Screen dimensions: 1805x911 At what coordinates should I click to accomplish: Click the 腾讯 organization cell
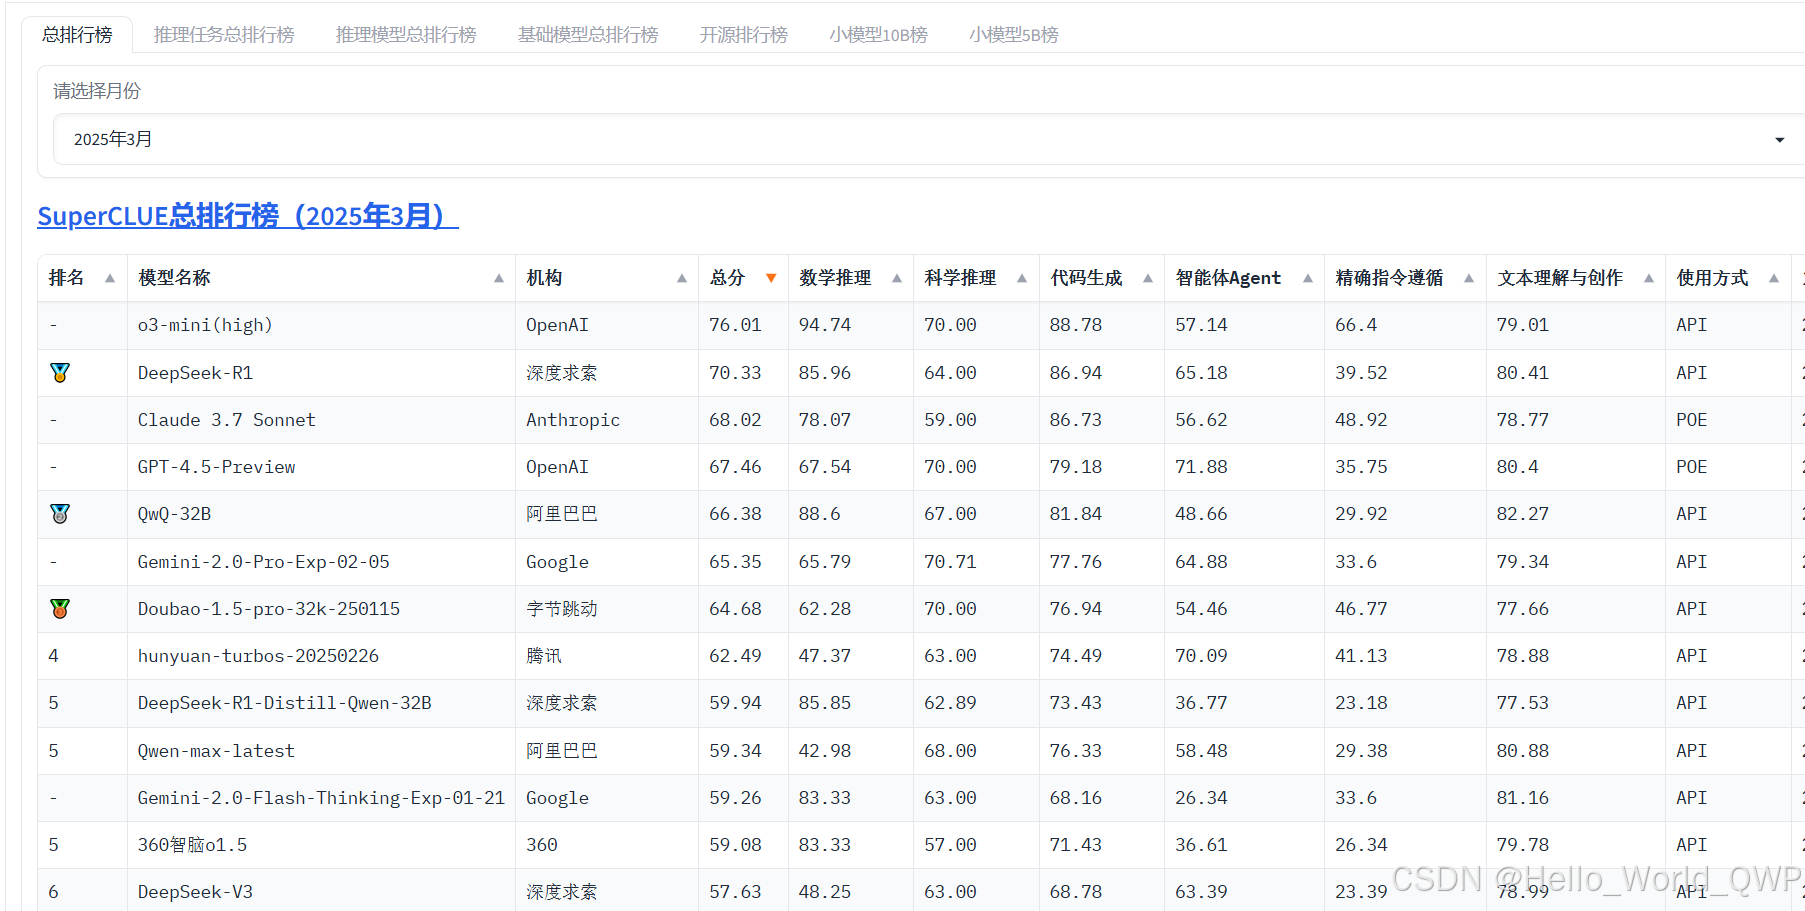tap(607, 656)
